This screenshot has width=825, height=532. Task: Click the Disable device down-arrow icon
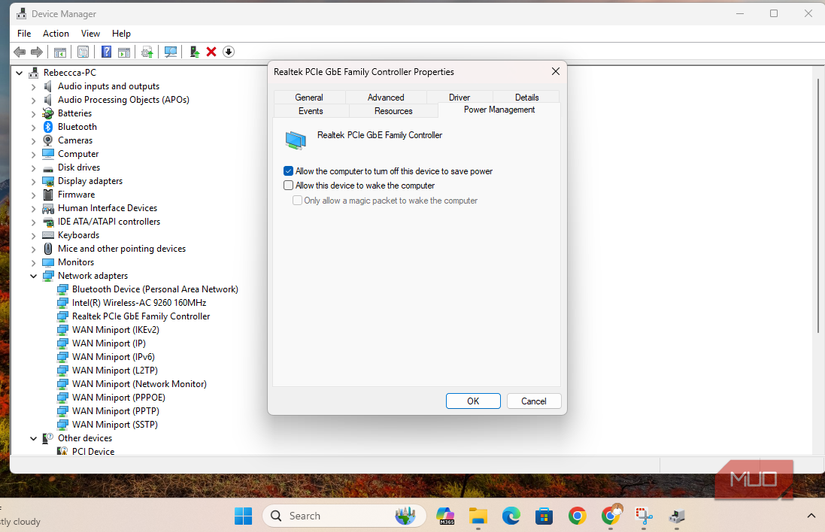228,52
